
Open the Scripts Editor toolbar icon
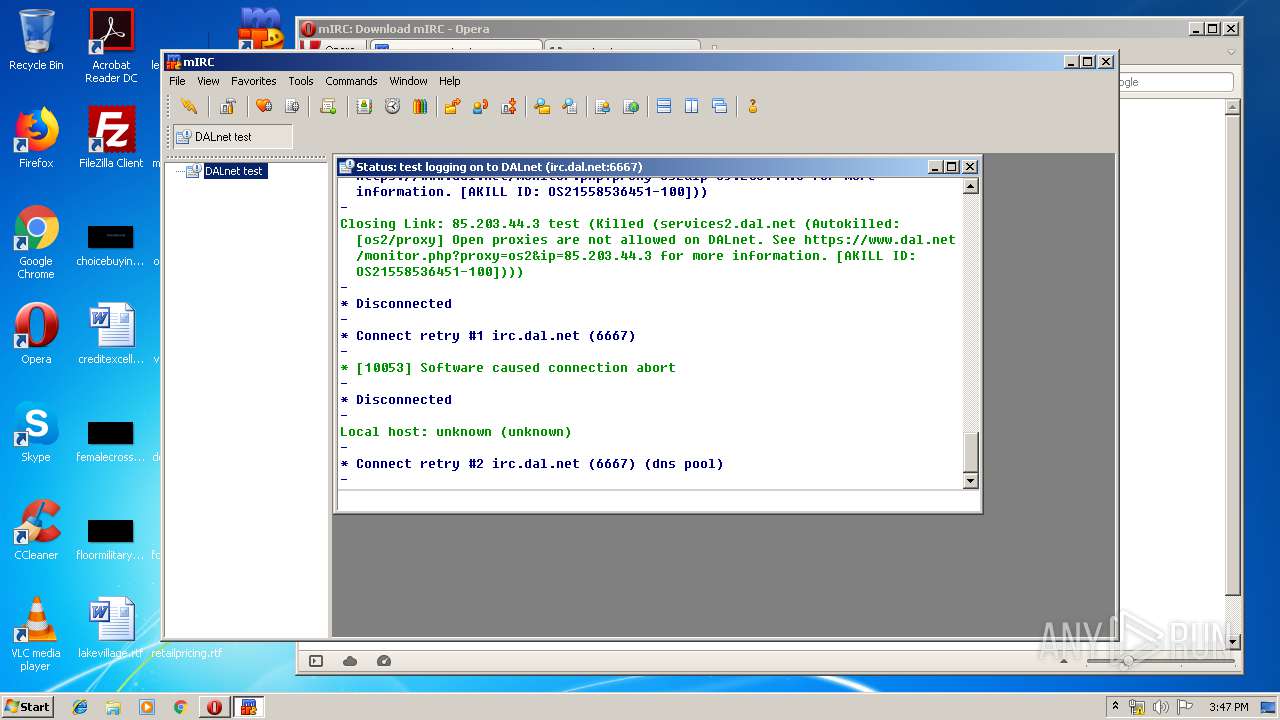pos(328,106)
